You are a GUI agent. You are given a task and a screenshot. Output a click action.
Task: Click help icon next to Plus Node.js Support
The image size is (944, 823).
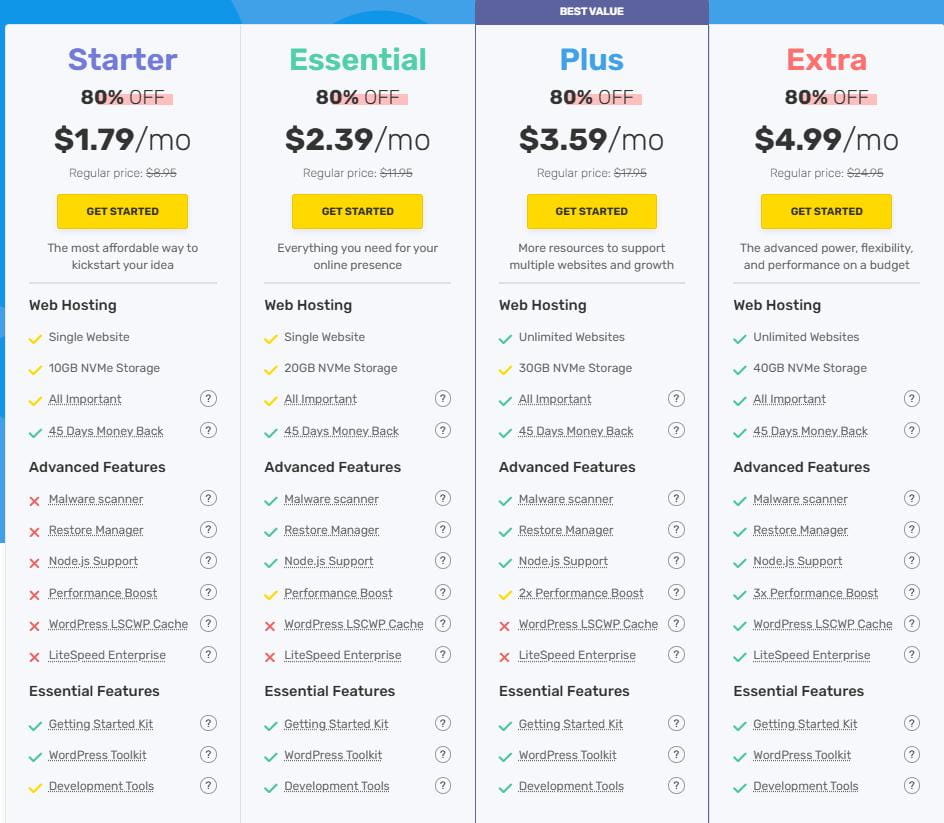(677, 560)
